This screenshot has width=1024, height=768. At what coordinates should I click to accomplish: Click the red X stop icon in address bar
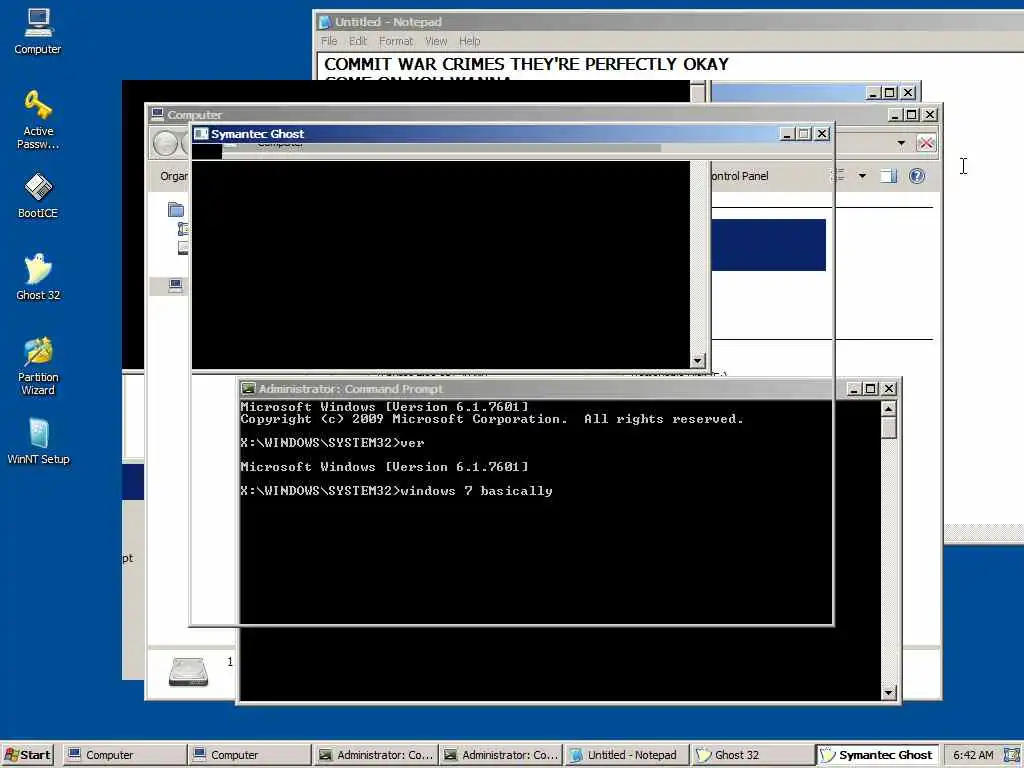point(926,143)
